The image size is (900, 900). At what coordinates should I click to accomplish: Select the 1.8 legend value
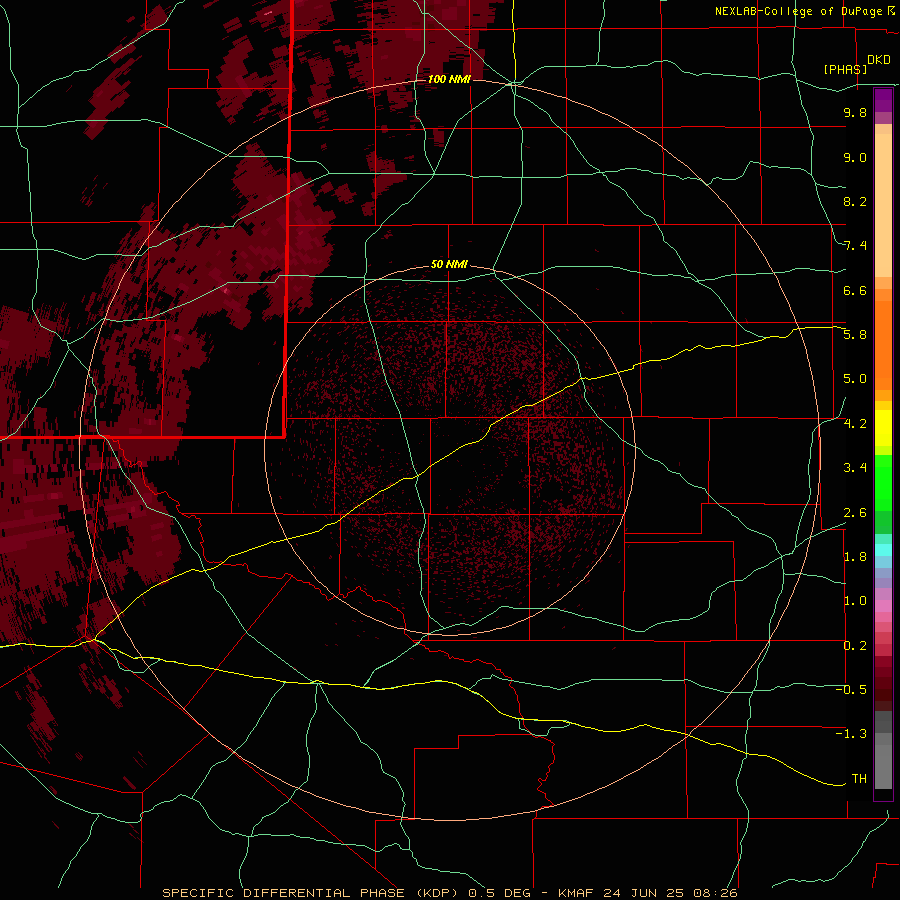coord(855,557)
